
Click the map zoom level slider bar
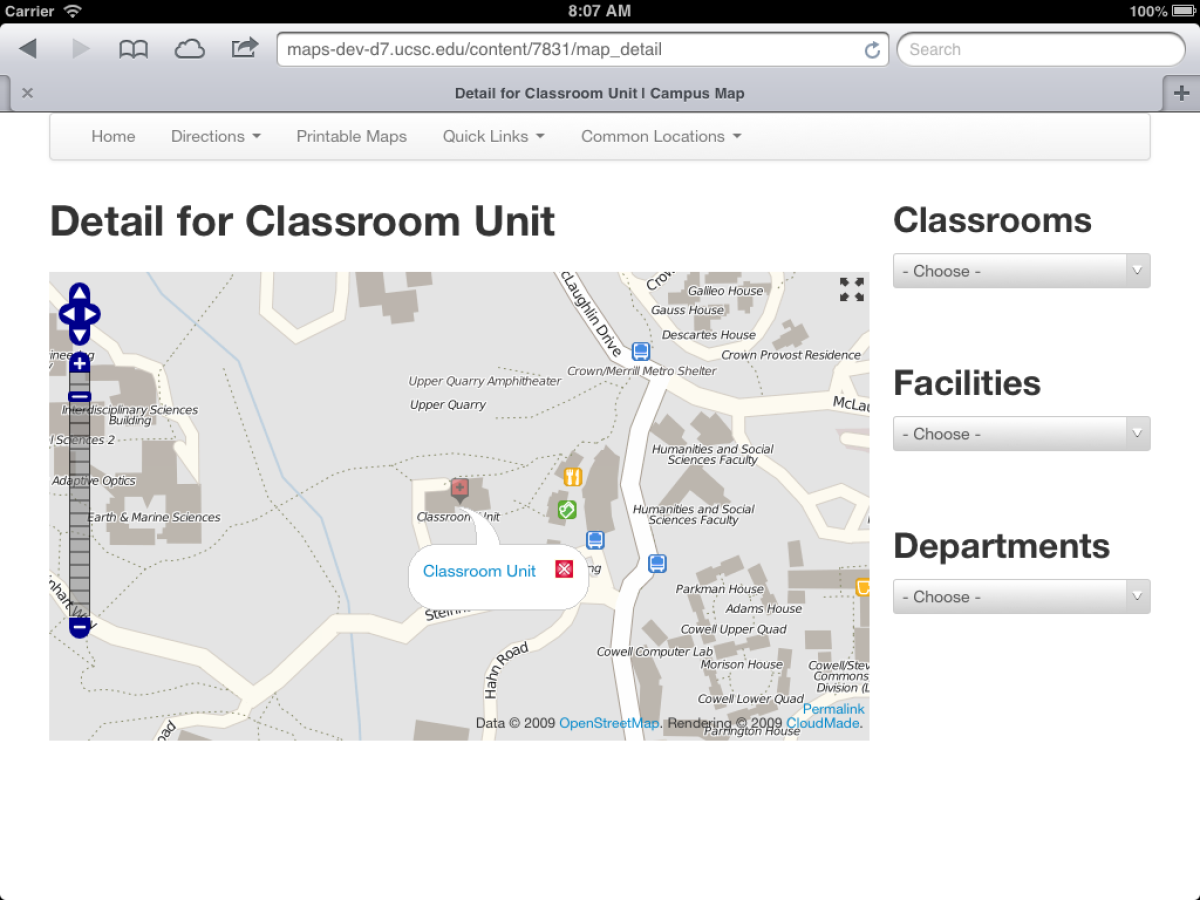click(80, 500)
